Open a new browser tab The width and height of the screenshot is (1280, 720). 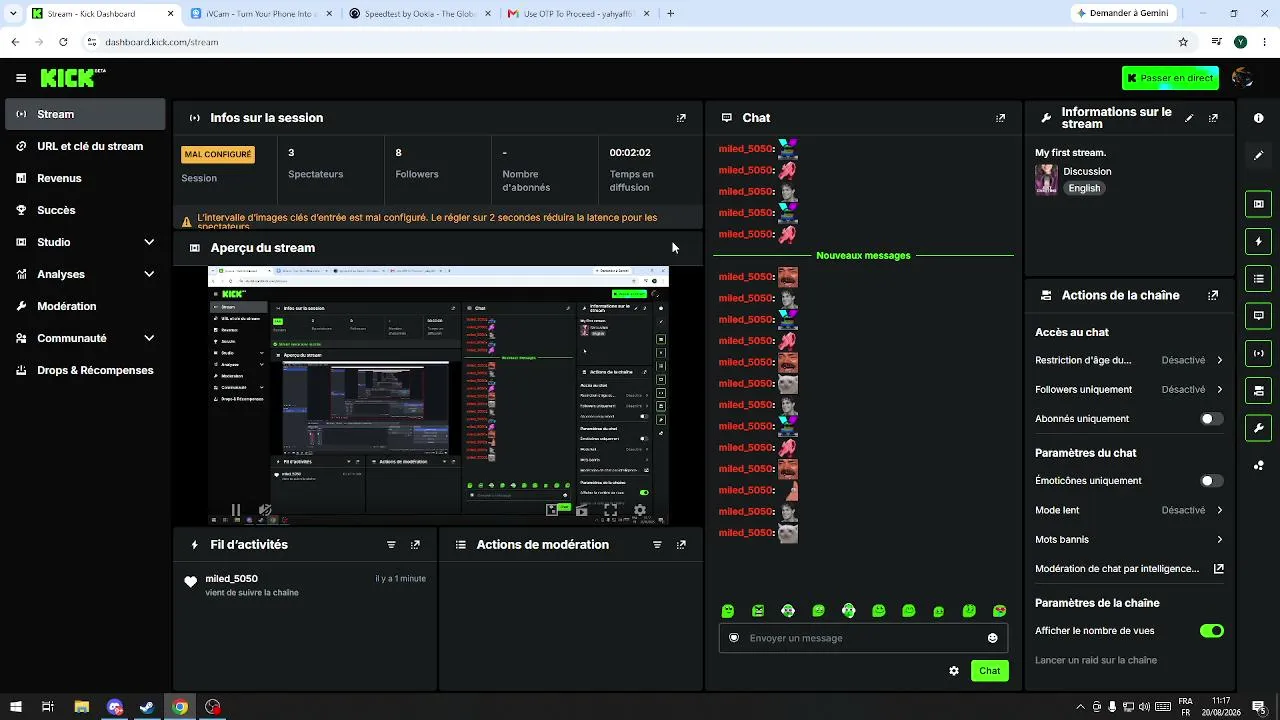point(670,14)
